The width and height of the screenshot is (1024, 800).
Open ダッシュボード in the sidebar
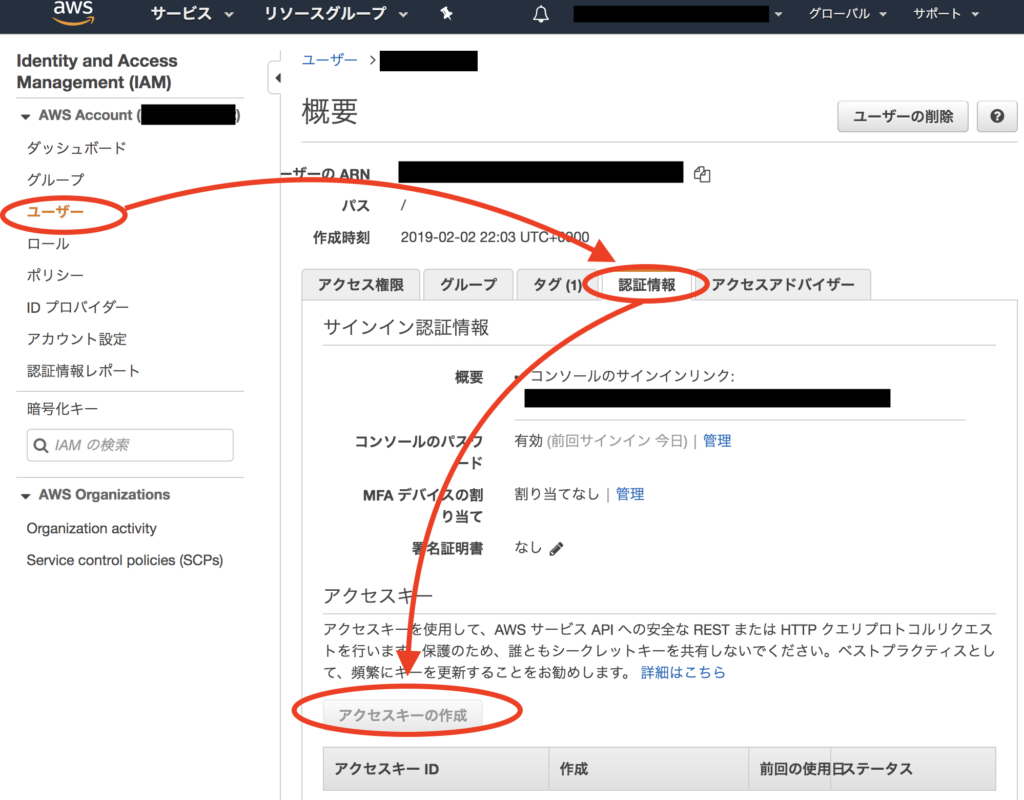pos(76,148)
